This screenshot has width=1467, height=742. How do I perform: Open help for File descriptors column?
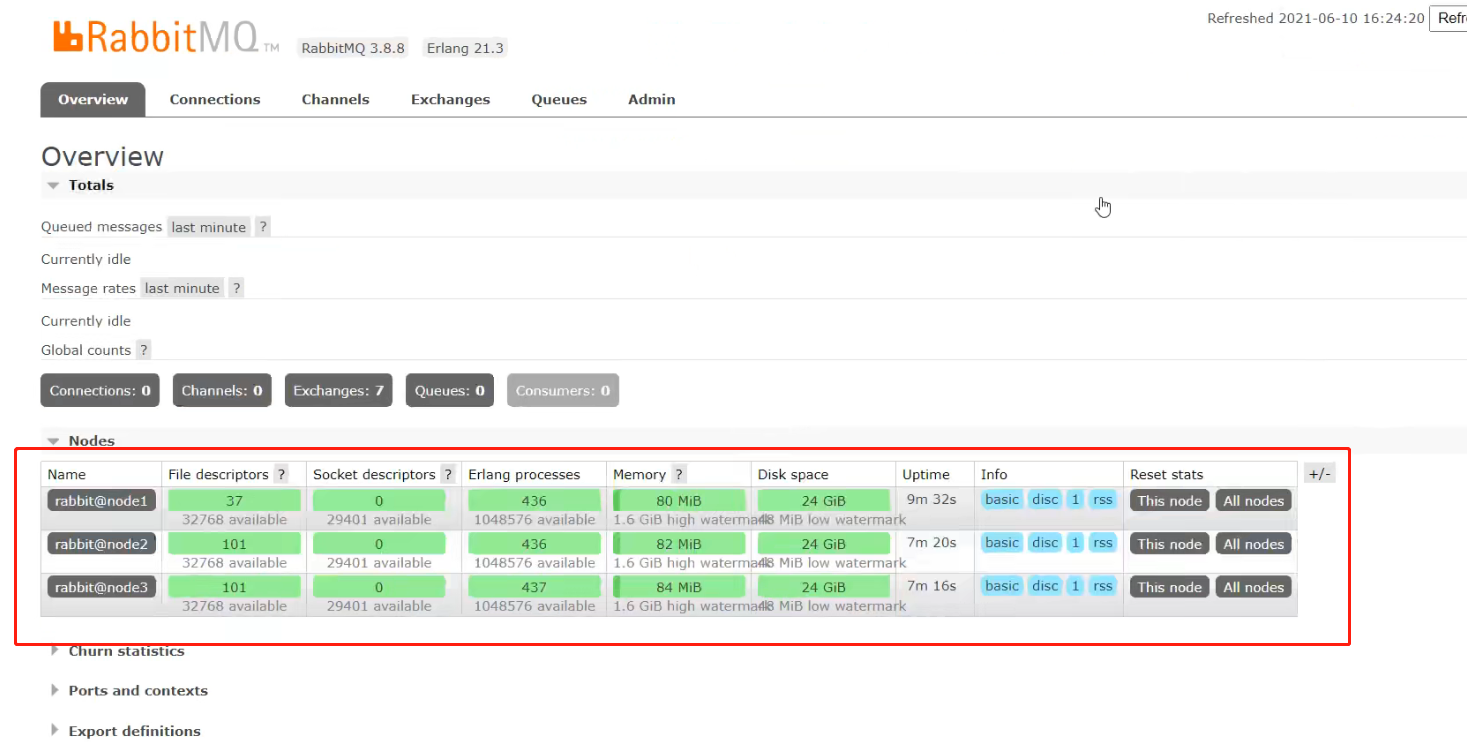point(281,474)
